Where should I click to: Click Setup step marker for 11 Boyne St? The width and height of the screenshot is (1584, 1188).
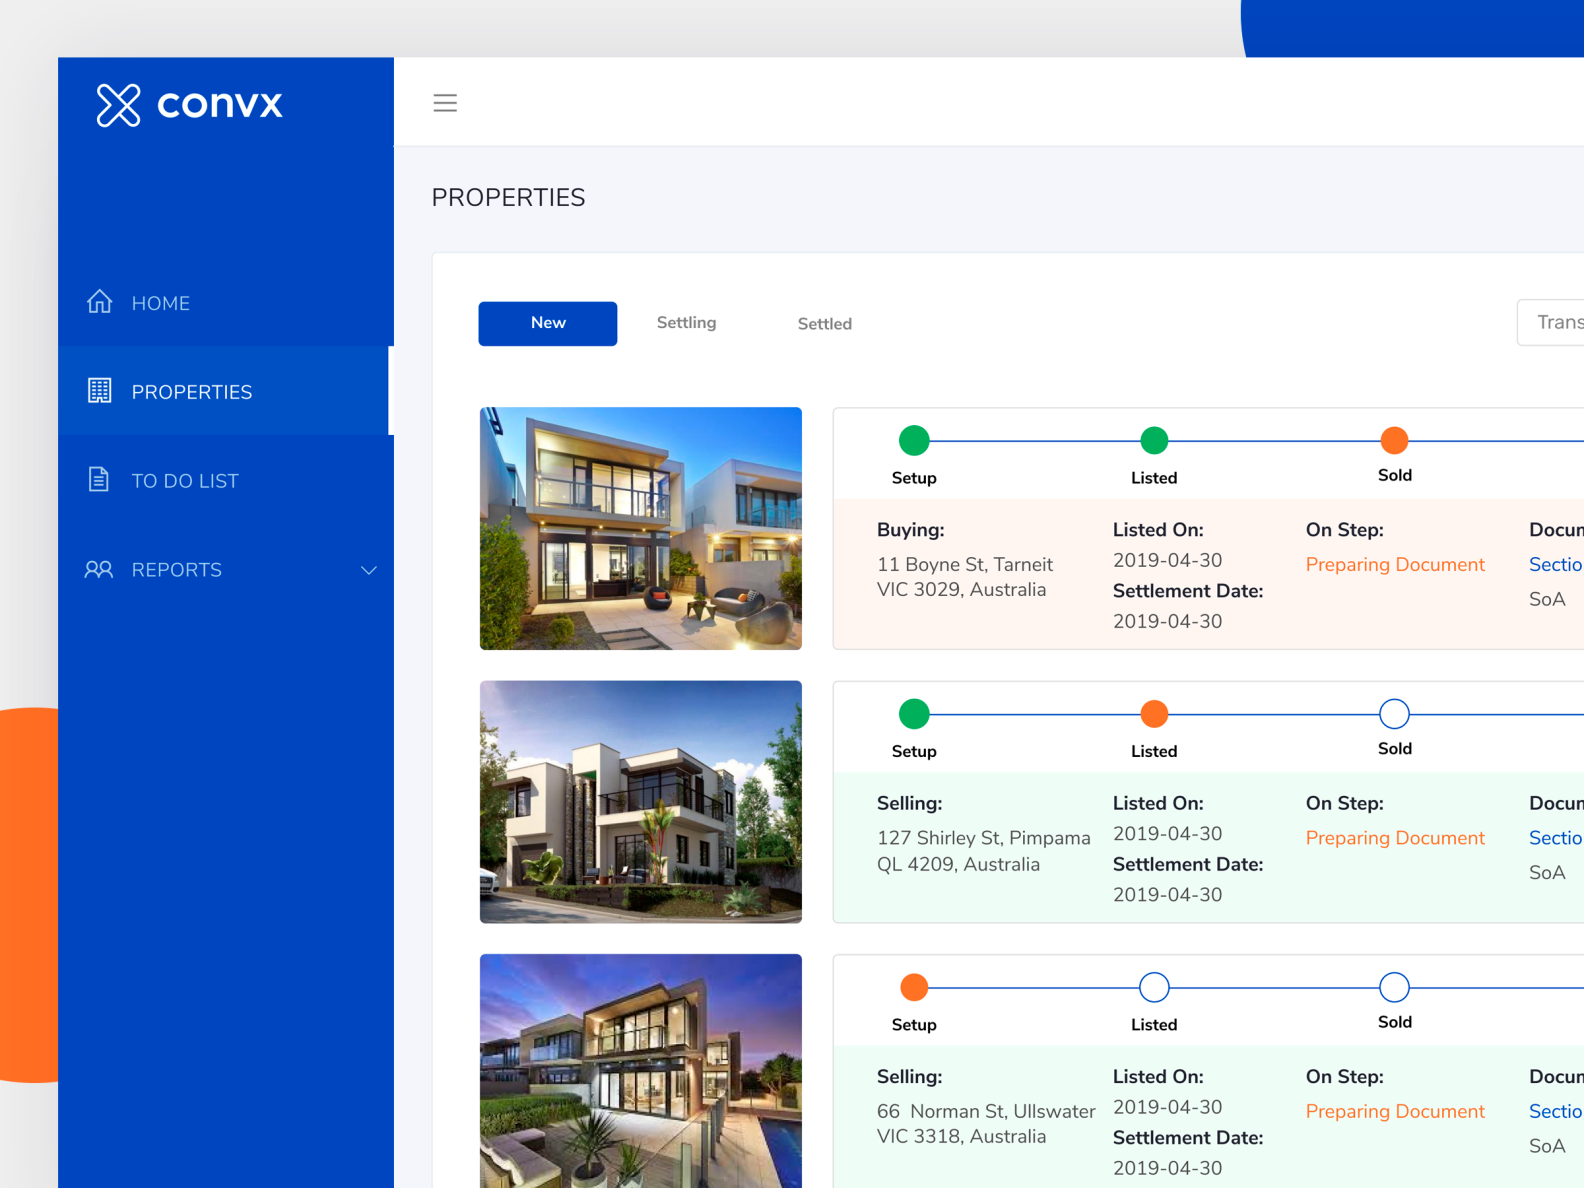[x=914, y=440]
